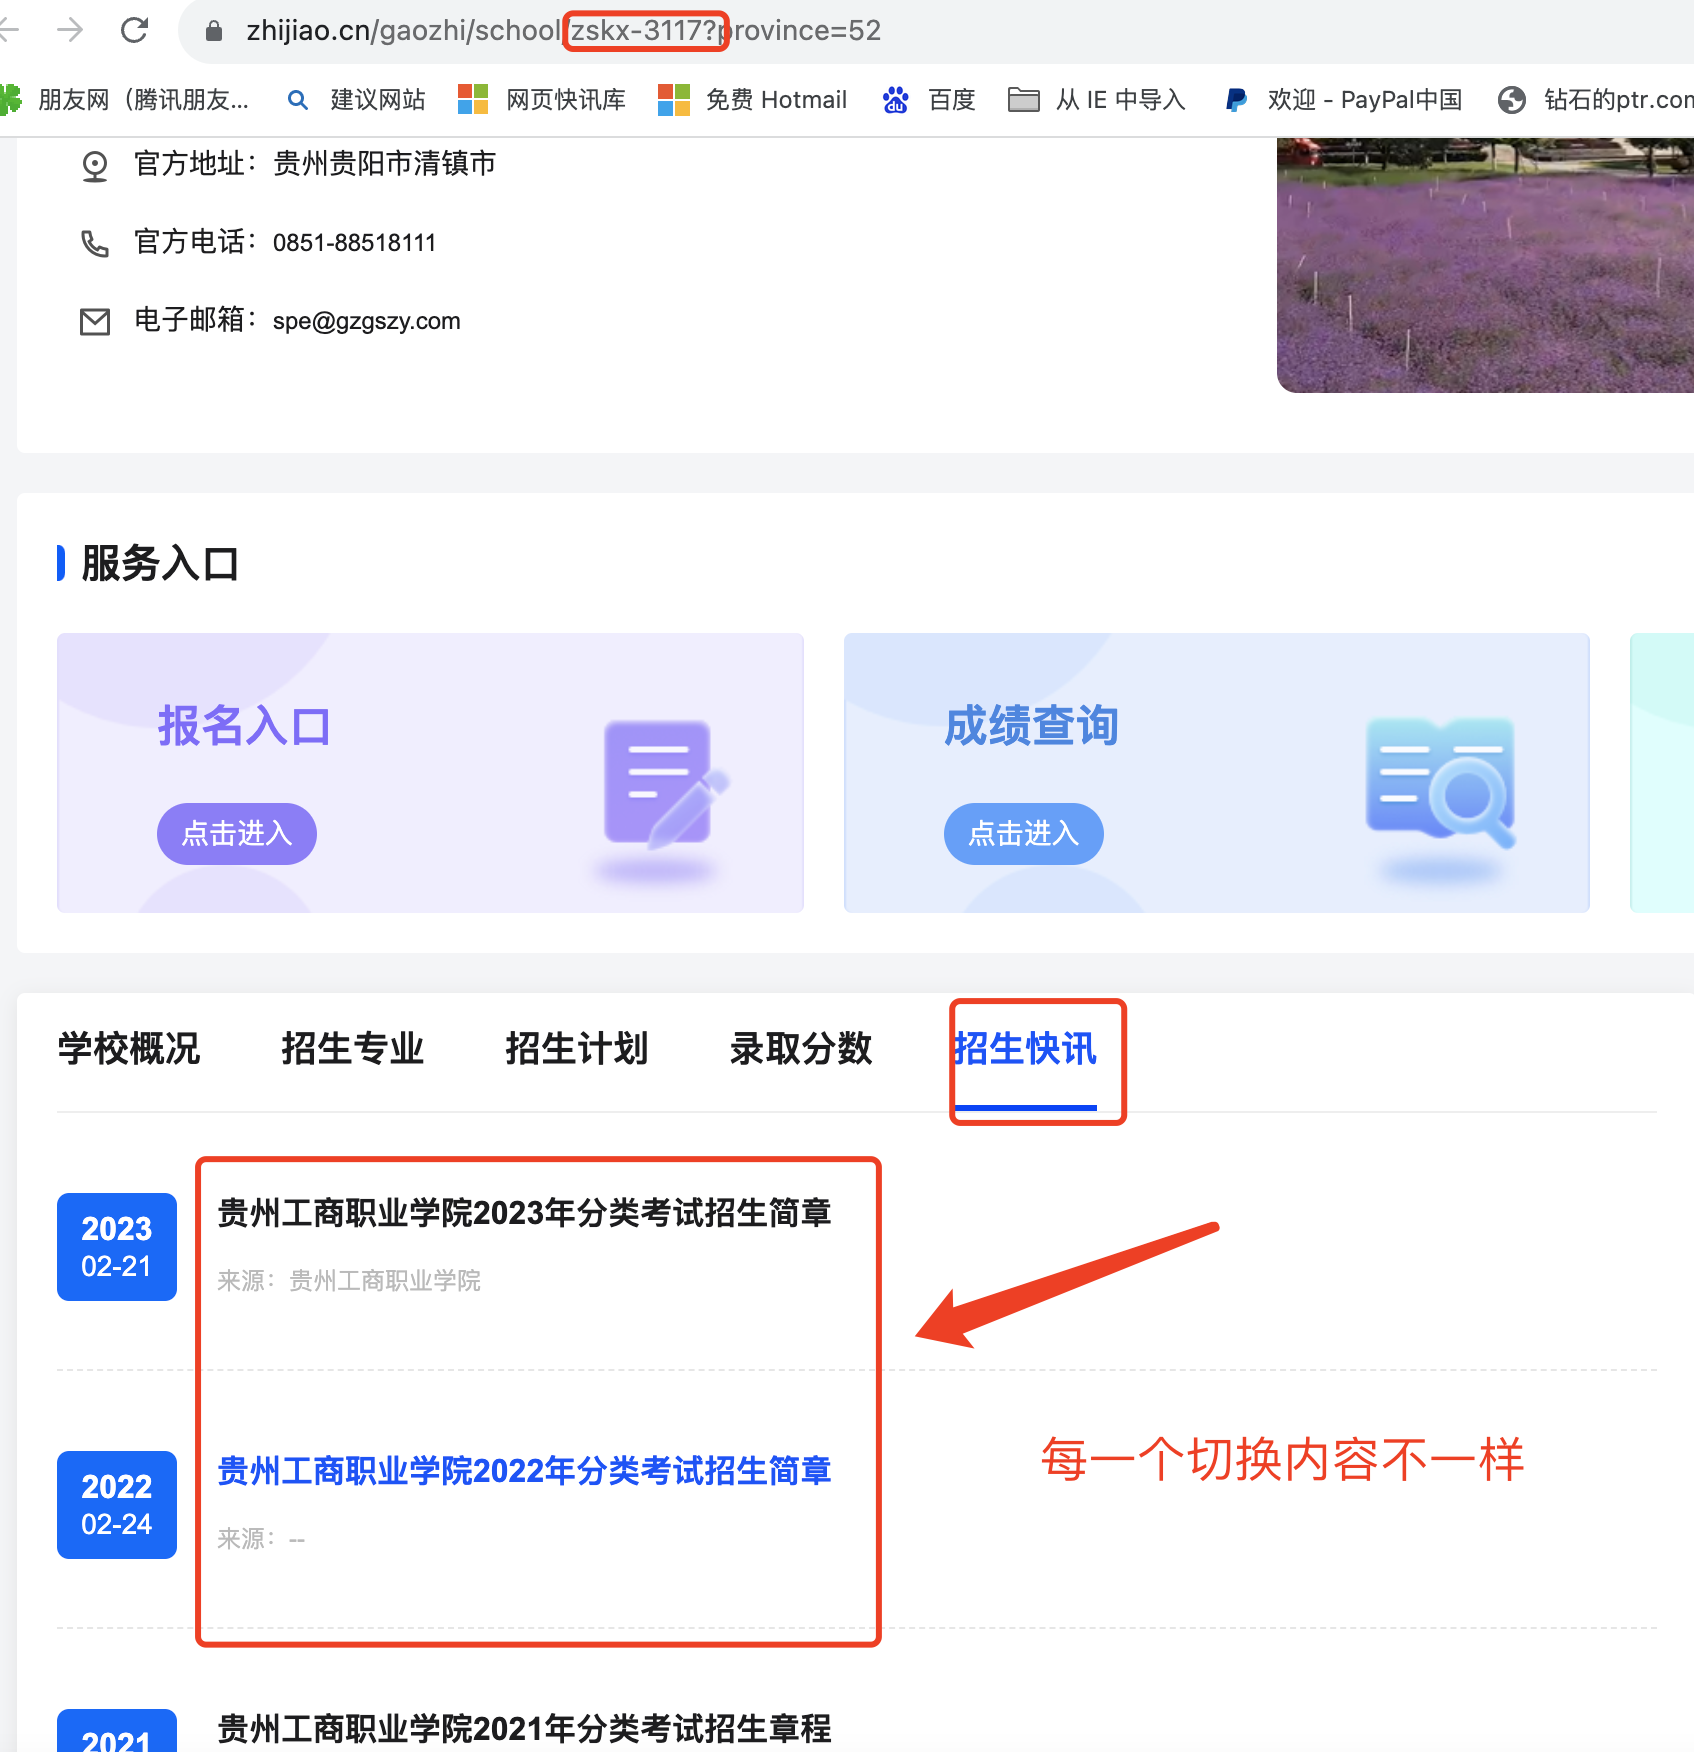Click the lock icon in address bar
This screenshot has height=1752, width=1694.
tap(213, 31)
